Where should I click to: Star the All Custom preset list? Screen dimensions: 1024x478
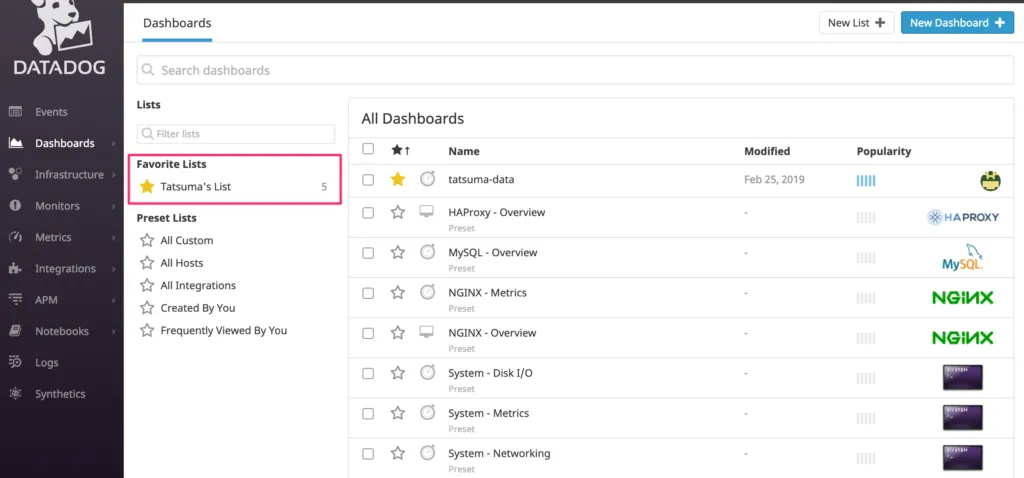pyautogui.click(x=147, y=240)
